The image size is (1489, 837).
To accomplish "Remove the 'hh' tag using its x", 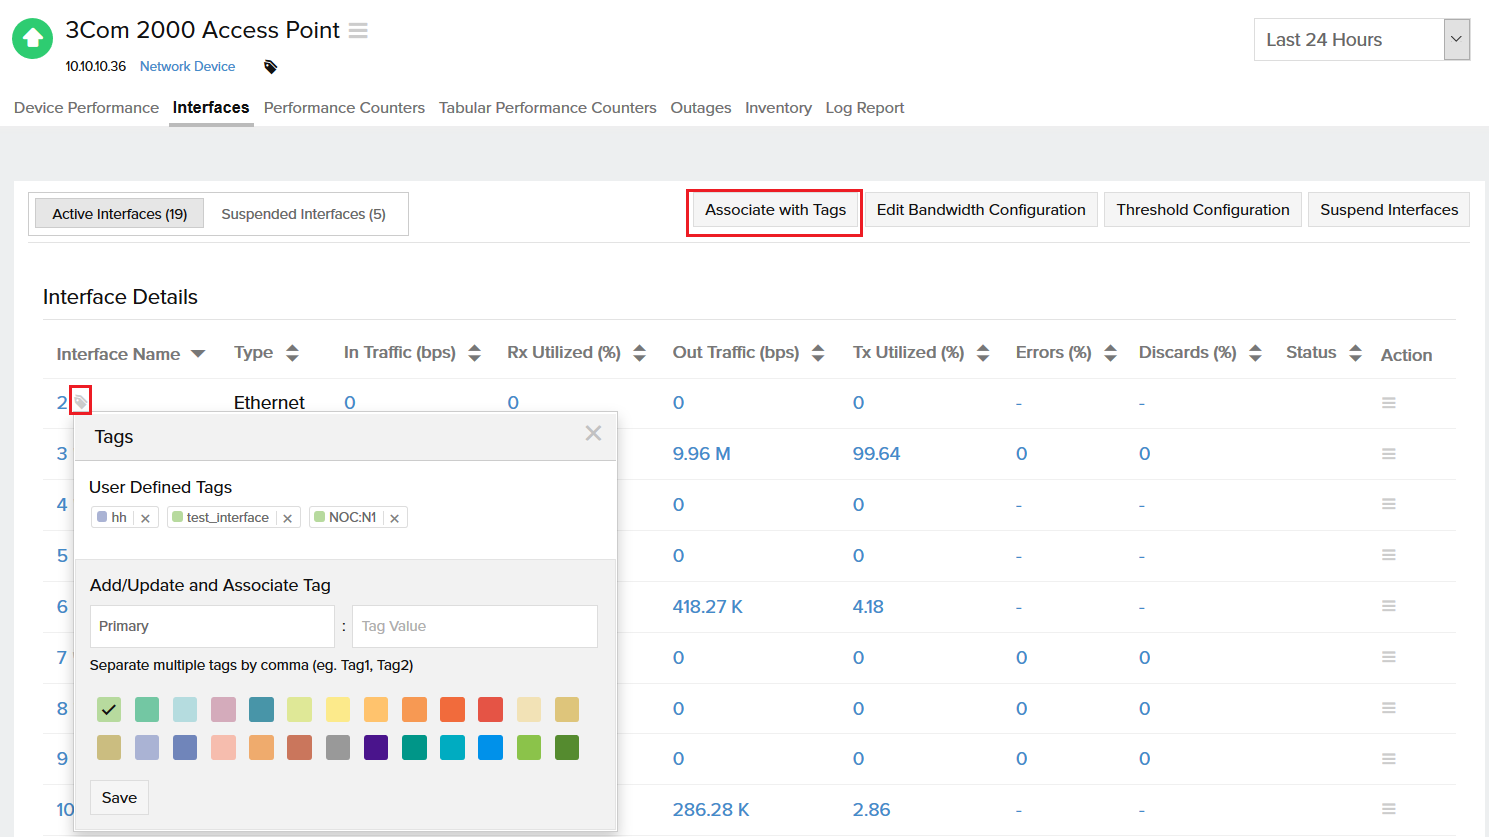I will [x=145, y=518].
